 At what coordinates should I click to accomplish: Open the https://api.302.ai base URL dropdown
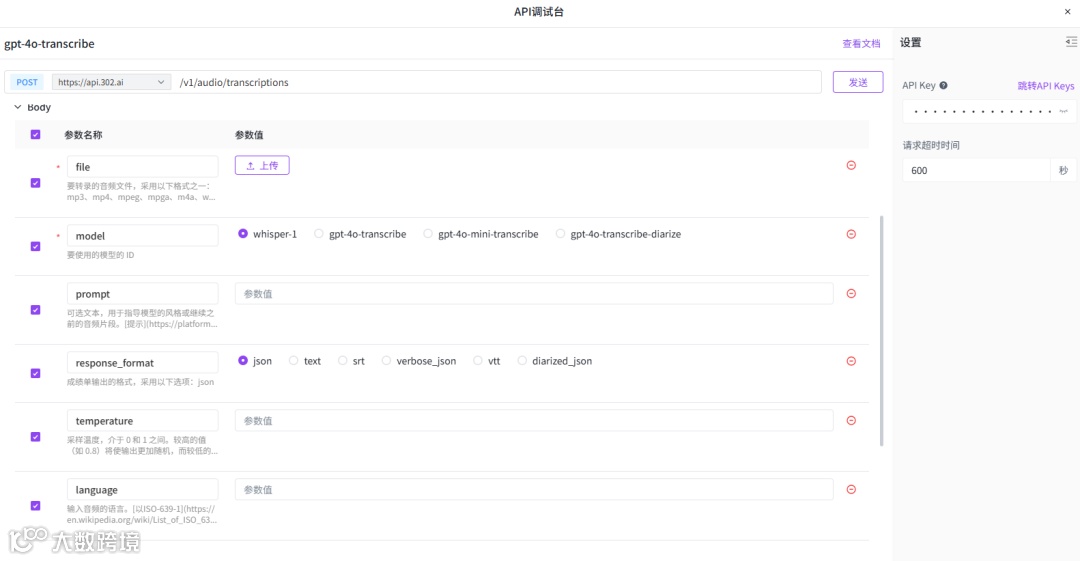pos(112,82)
